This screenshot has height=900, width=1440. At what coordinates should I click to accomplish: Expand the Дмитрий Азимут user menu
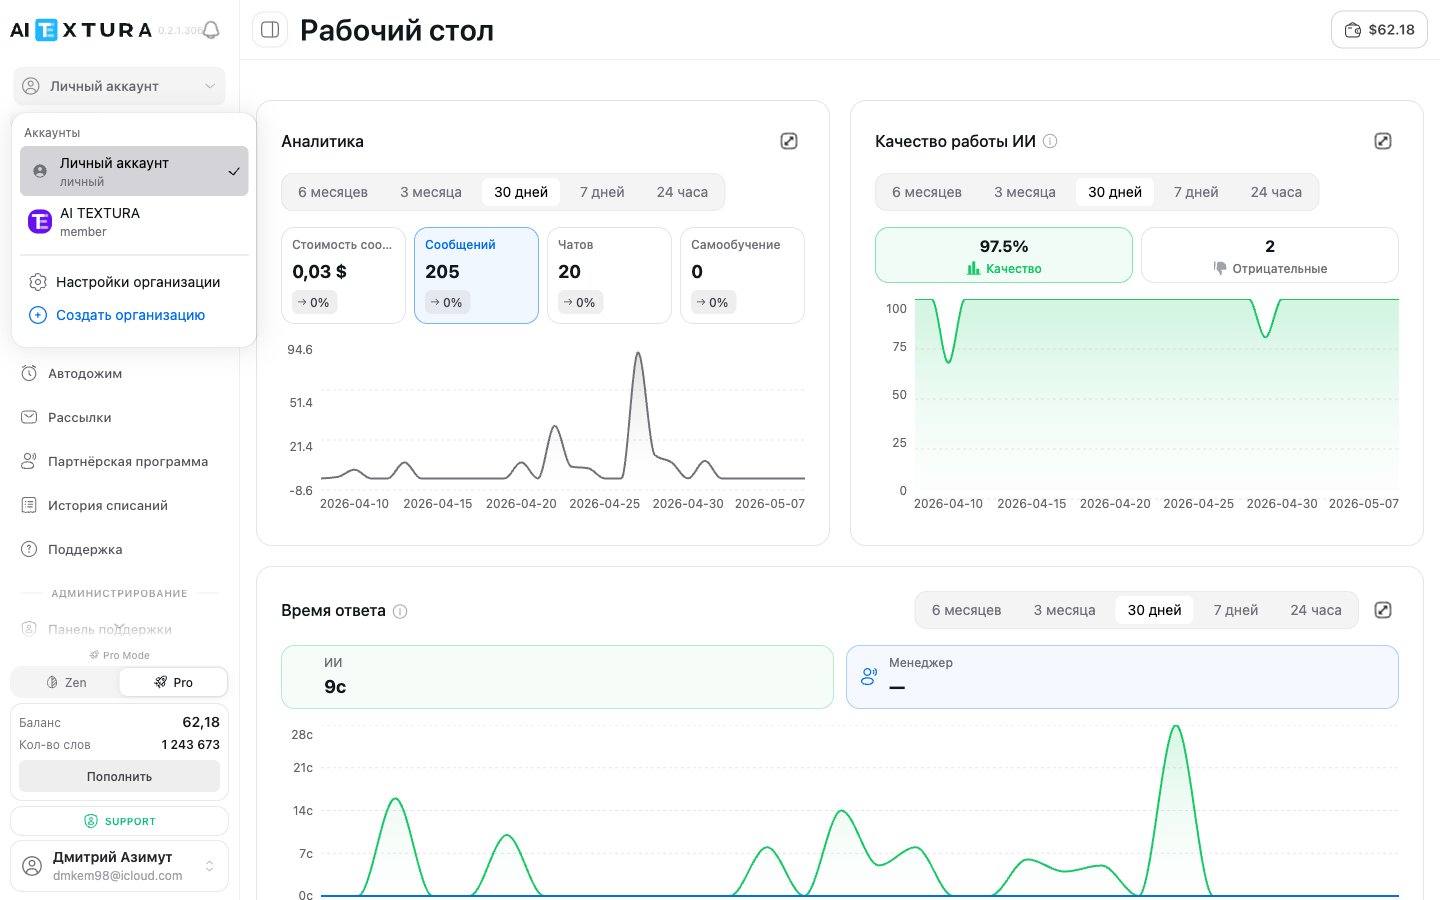coord(119,866)
